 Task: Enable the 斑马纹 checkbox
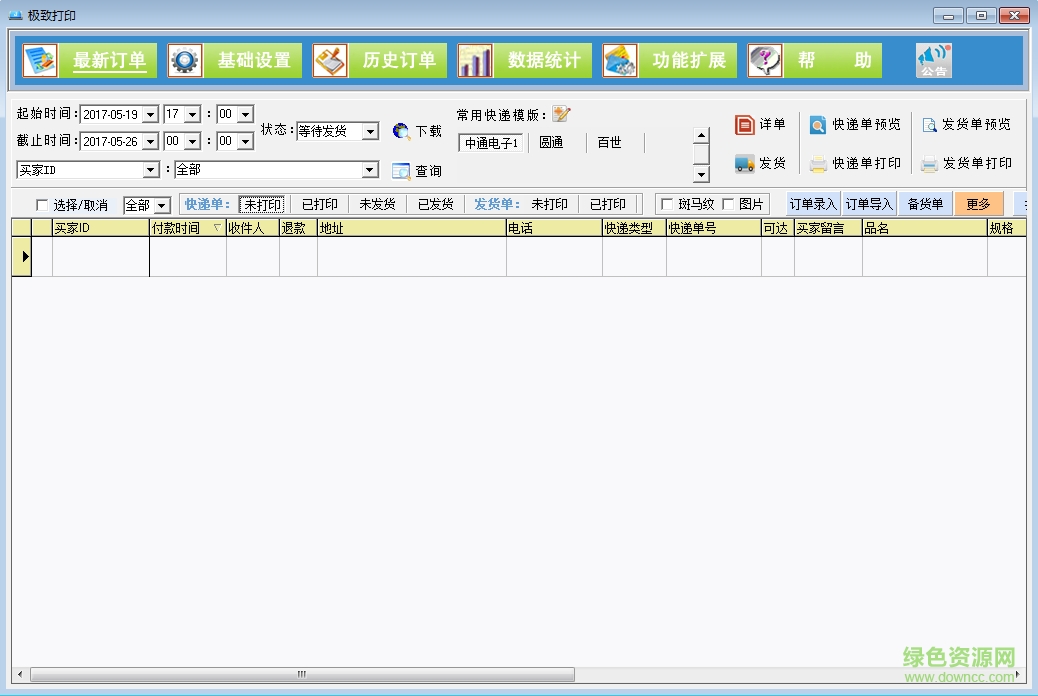(x=667, y=204)
